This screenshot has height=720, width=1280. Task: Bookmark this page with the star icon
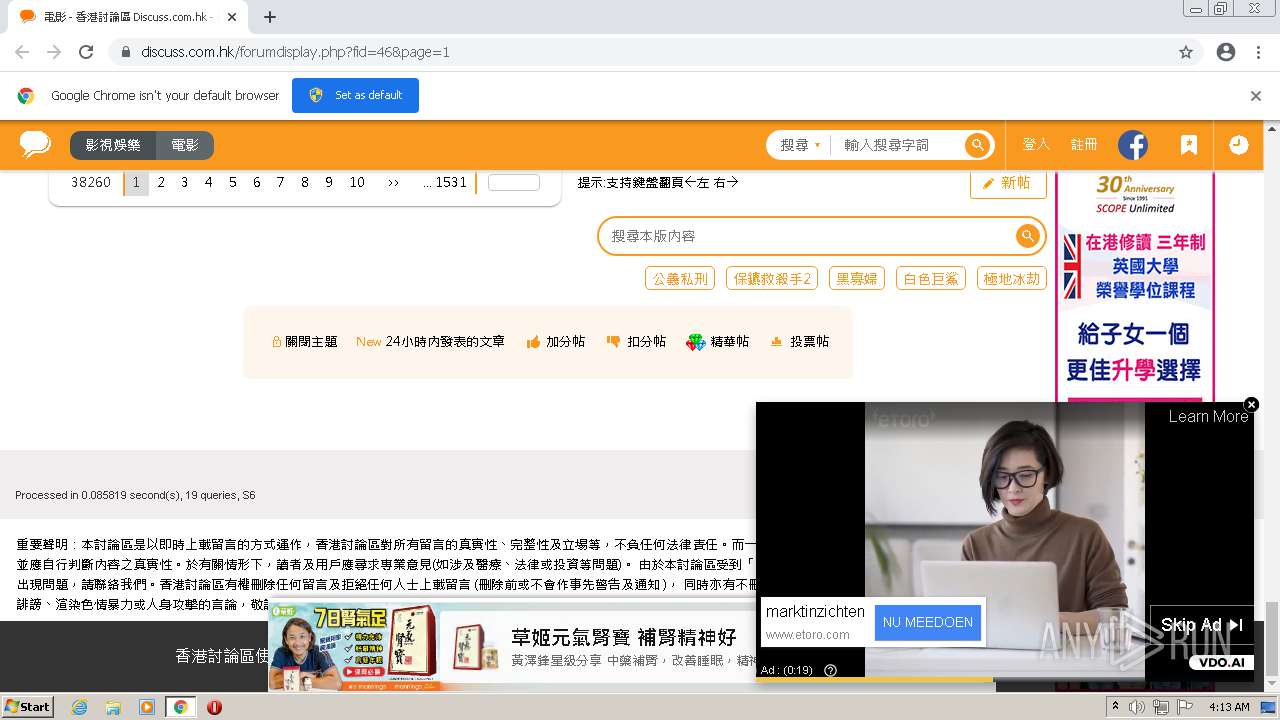(x=1186, y=52)
